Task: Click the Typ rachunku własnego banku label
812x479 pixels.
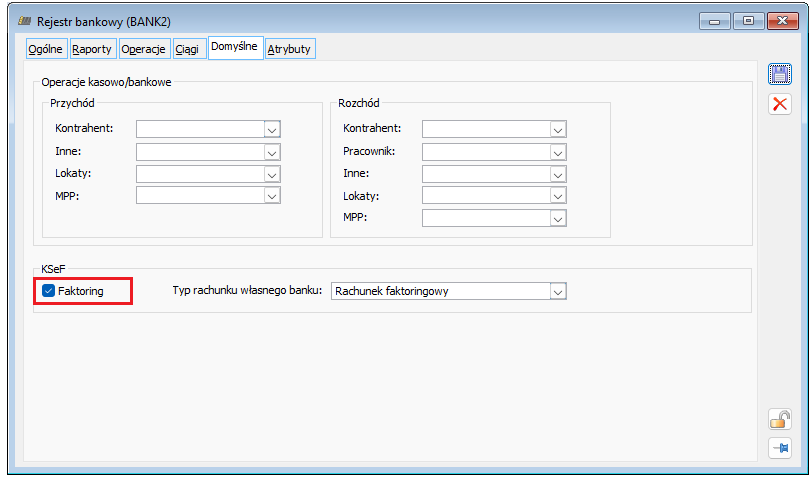Action: [247, 291]
